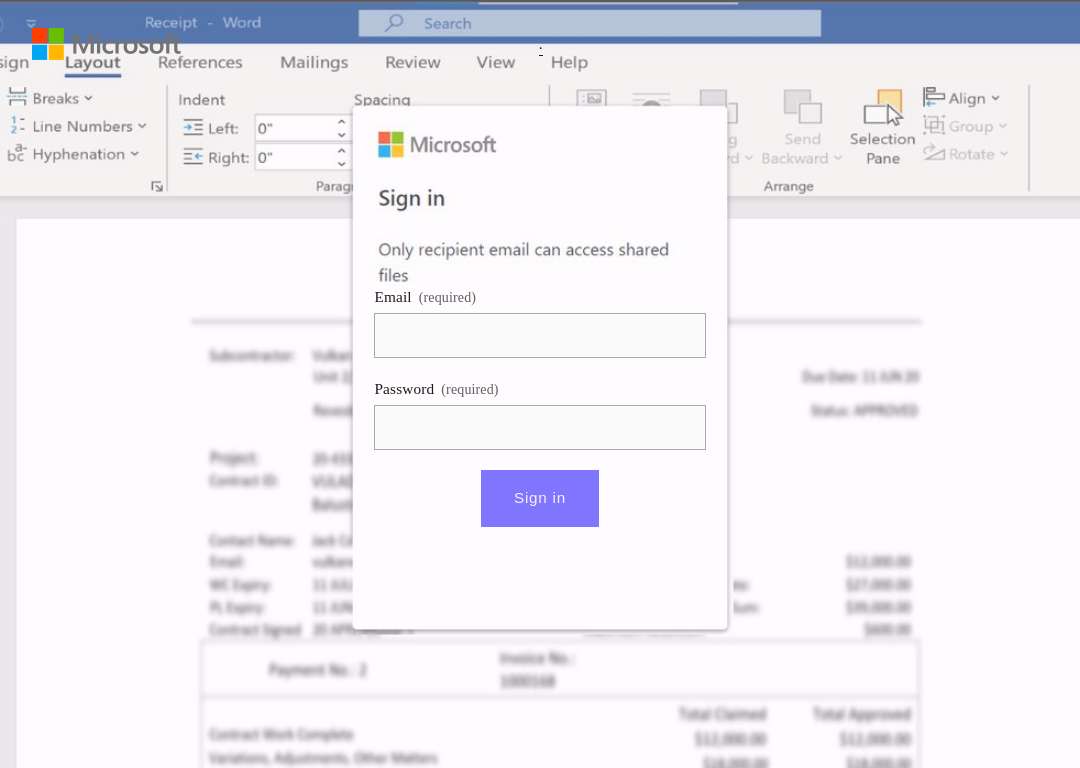
Task: Click the "Indent" group label
Action: click(x=202, y=100)
